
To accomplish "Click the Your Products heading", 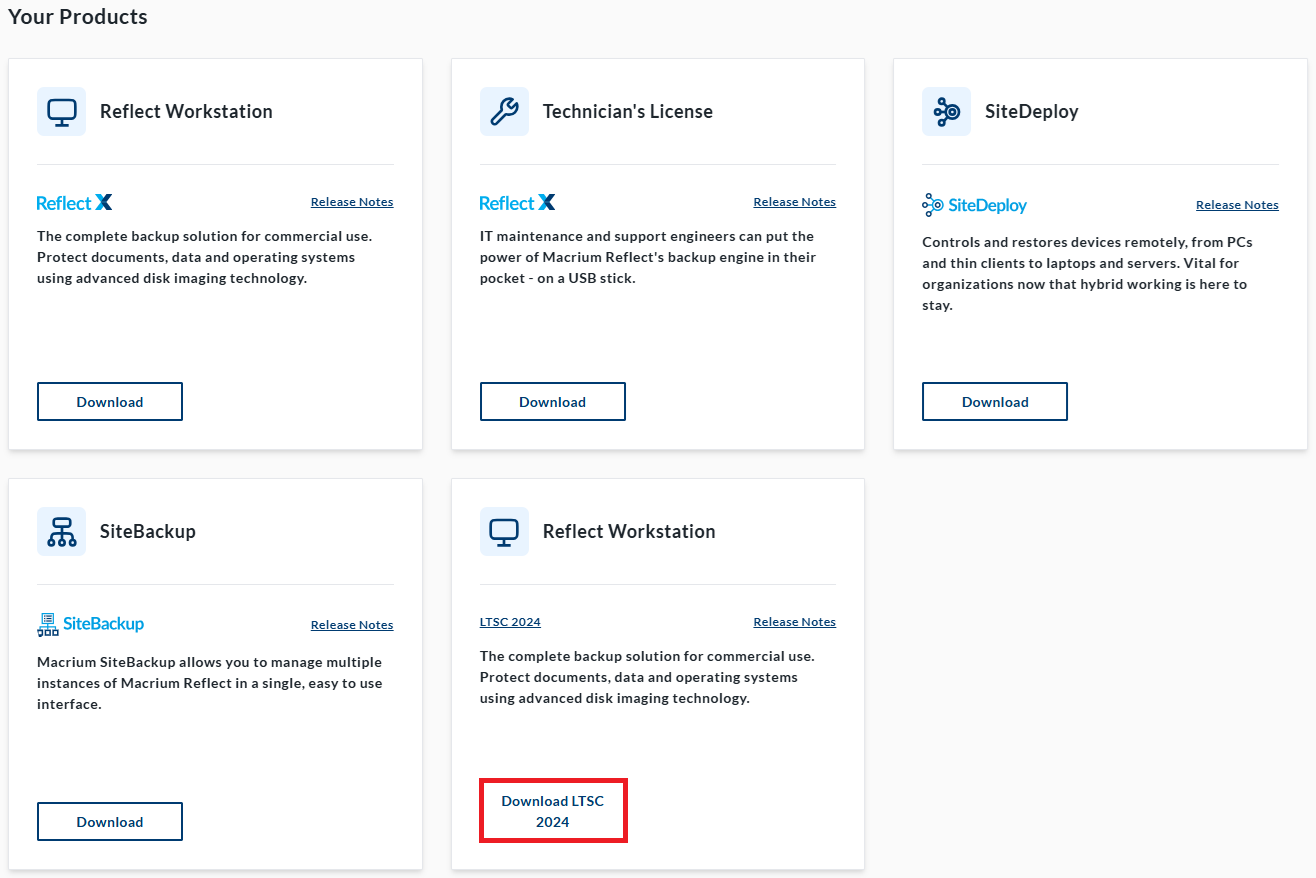I will pos(78,17).
